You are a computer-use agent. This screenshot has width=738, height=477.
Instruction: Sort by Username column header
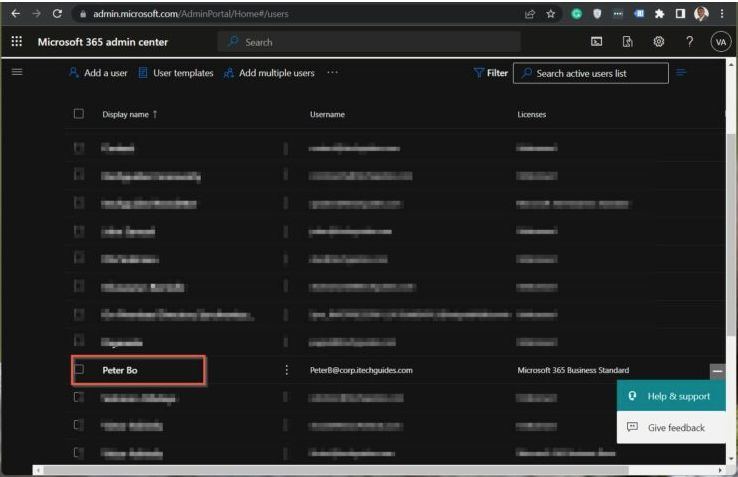pos(327,114)
